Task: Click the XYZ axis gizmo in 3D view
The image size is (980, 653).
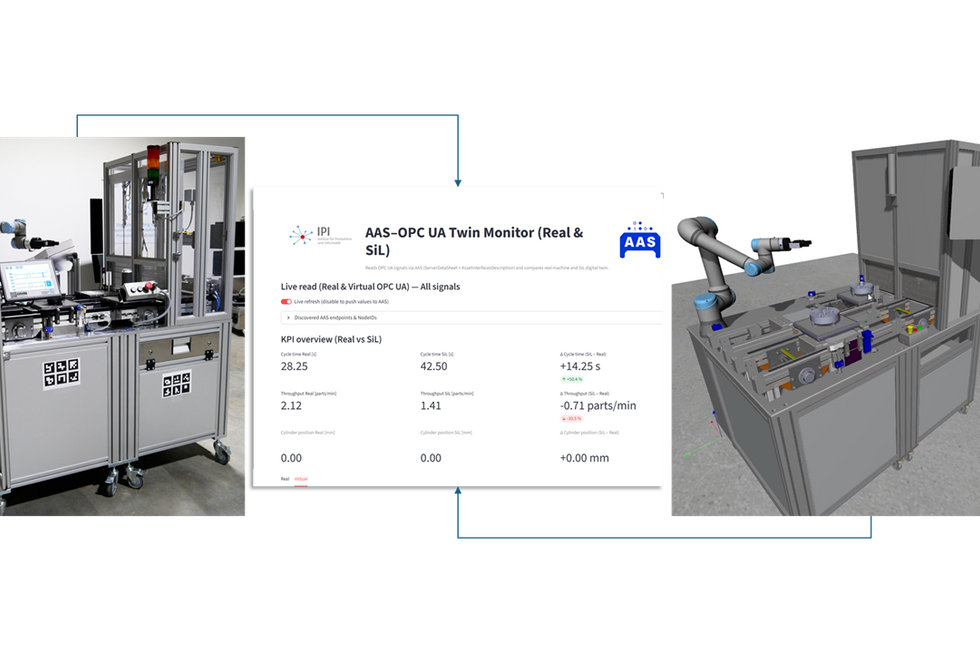Action: (713, 417)
